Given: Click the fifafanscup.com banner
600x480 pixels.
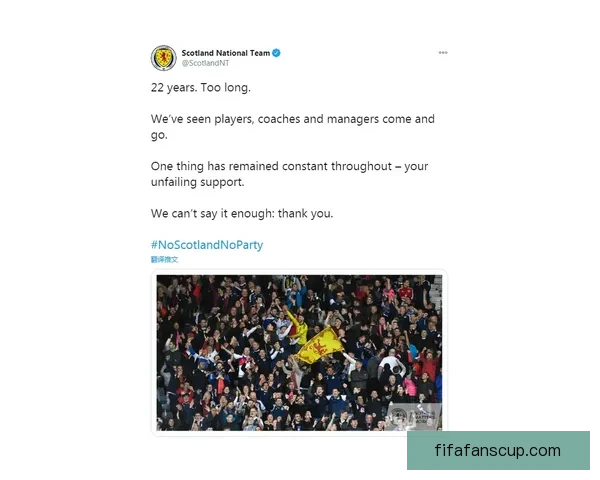Looking at the screenshot, I should pyautogui.click(x=498, y=451).
